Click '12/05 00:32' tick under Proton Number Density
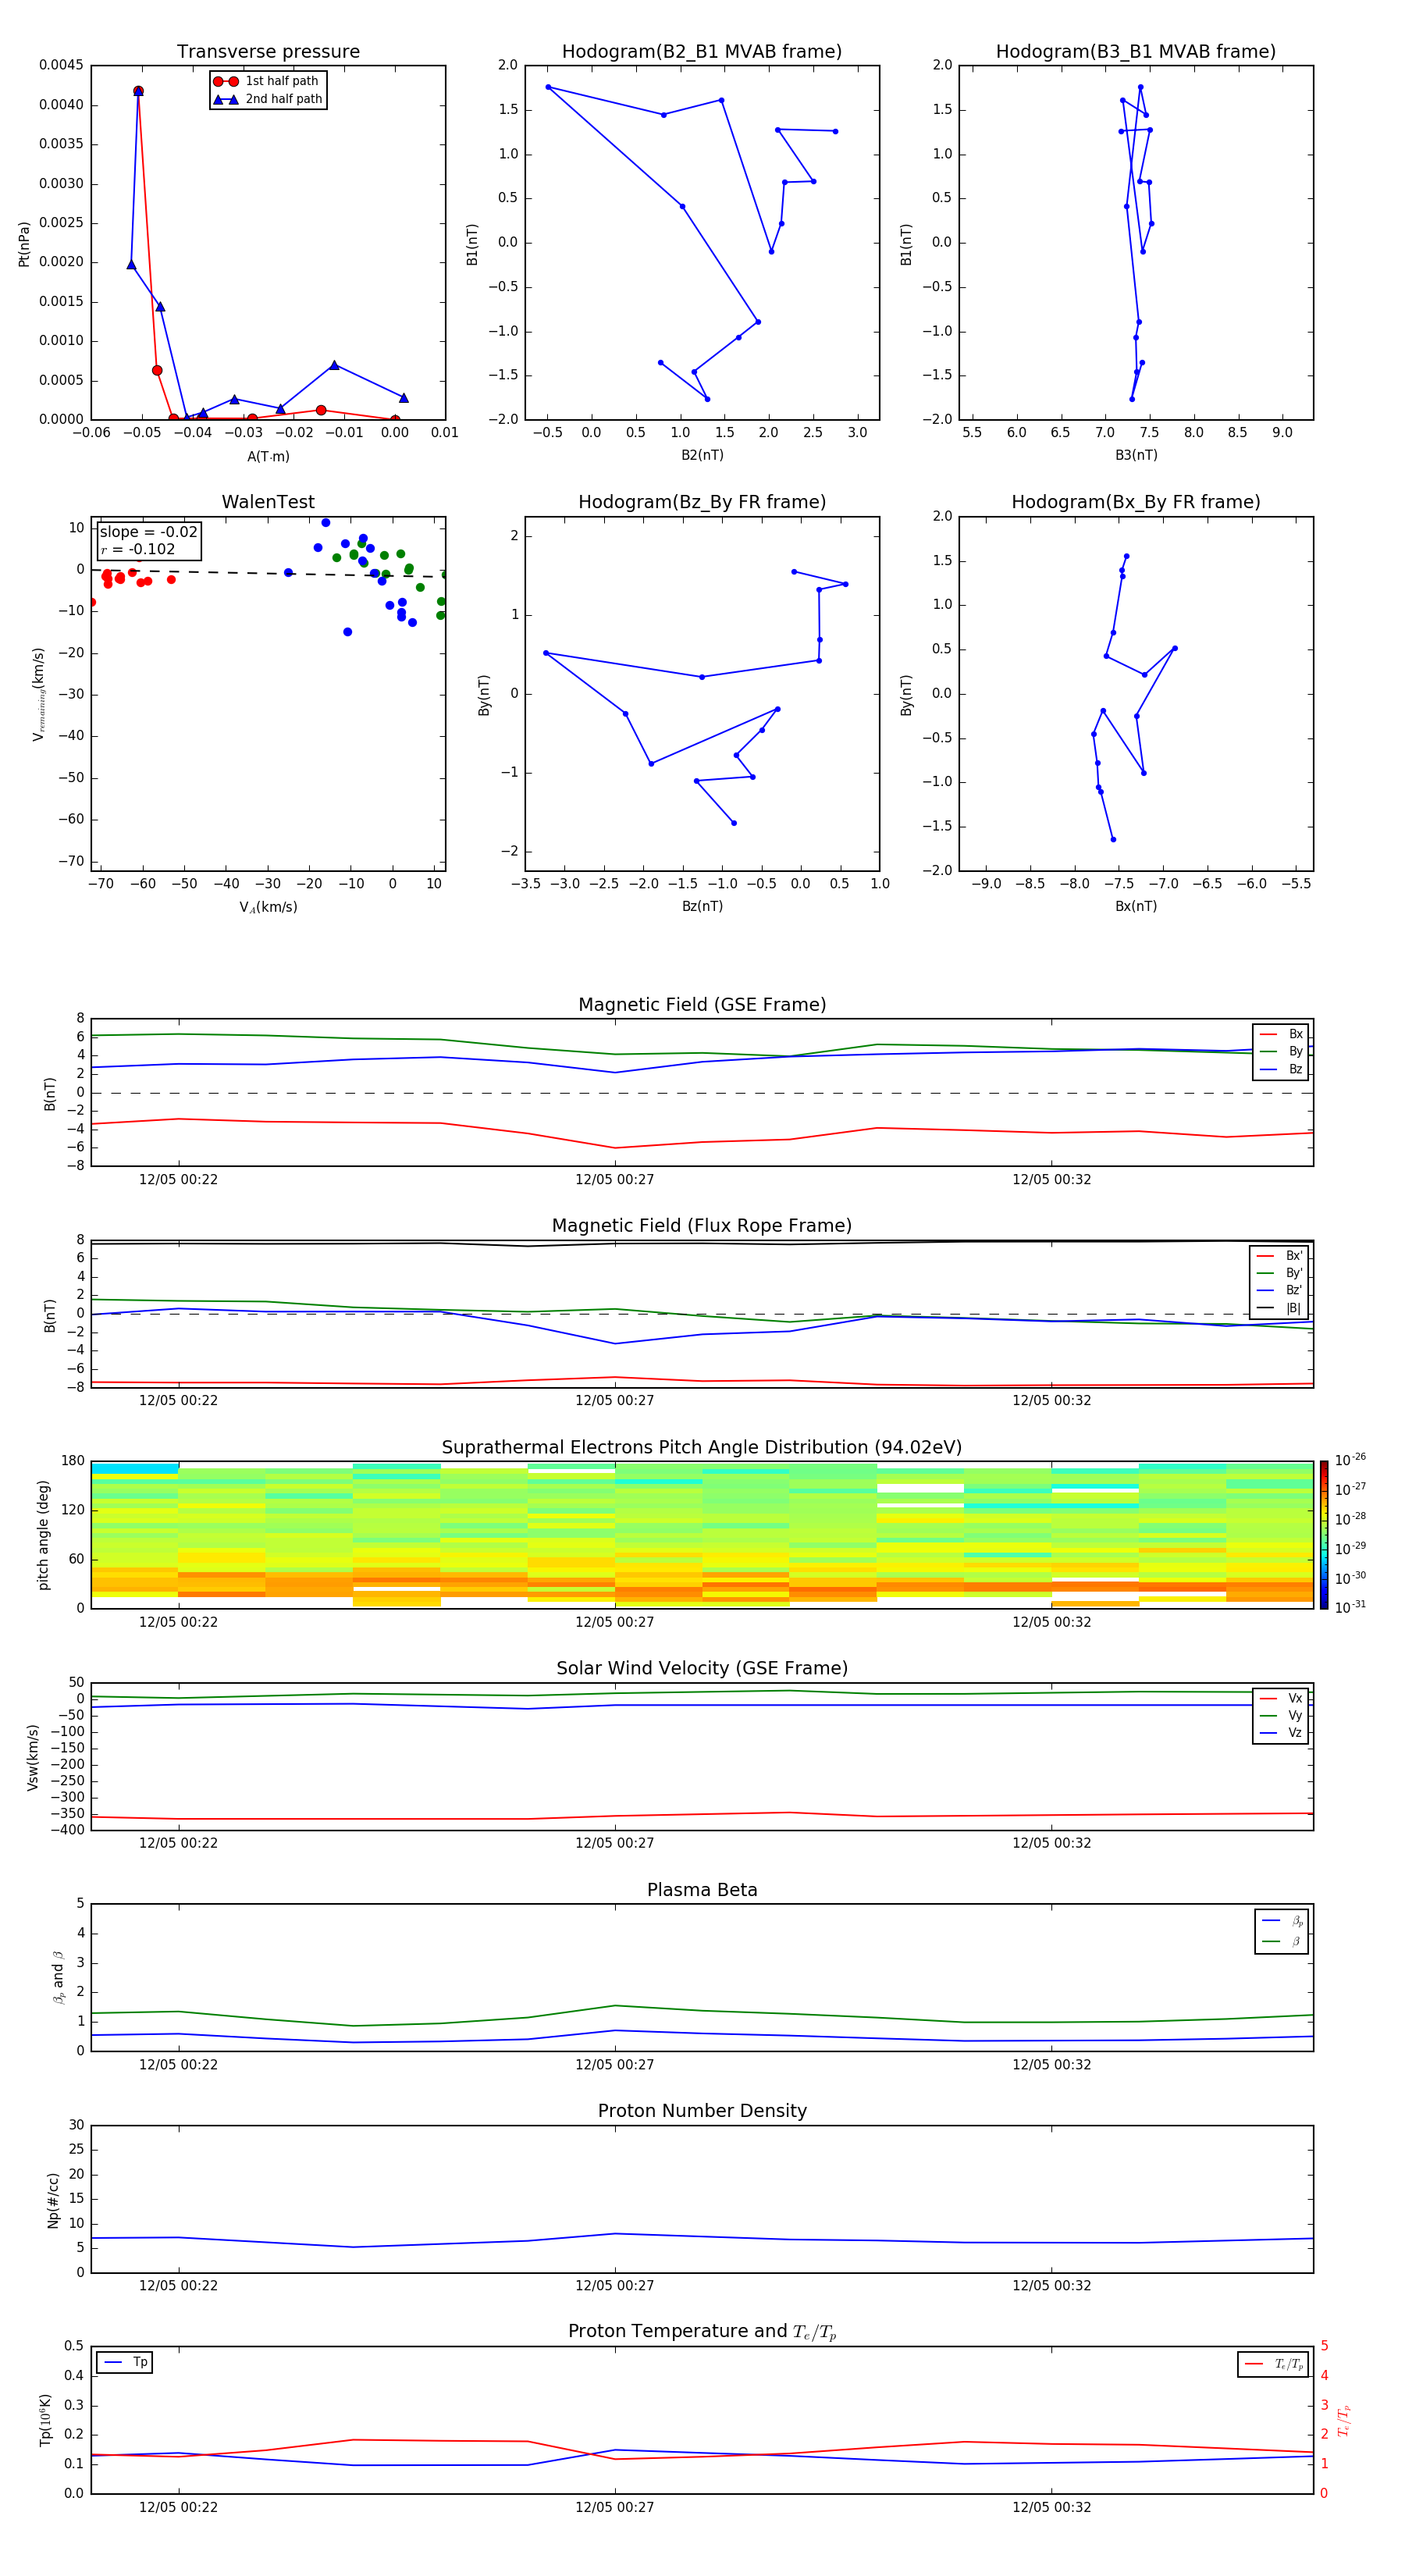1405x2576 pixels. click(x=1051, y=2286)
